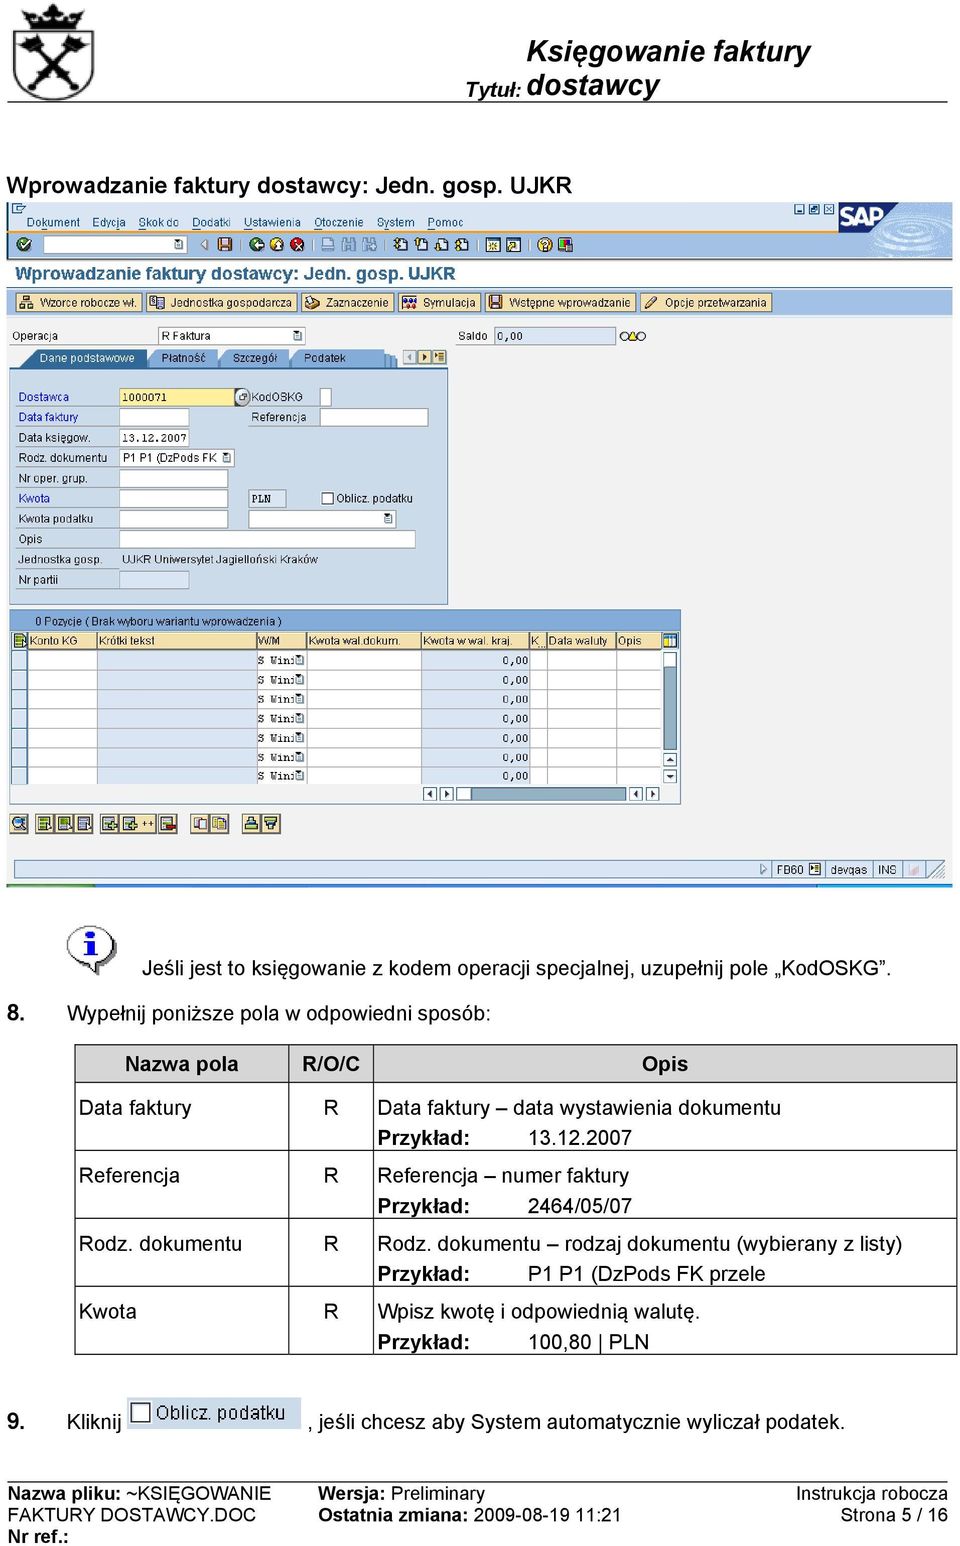The image size is (960, 1546).
Task: Click the green checkmark Enter icon
Action: (x=24, y=244)
